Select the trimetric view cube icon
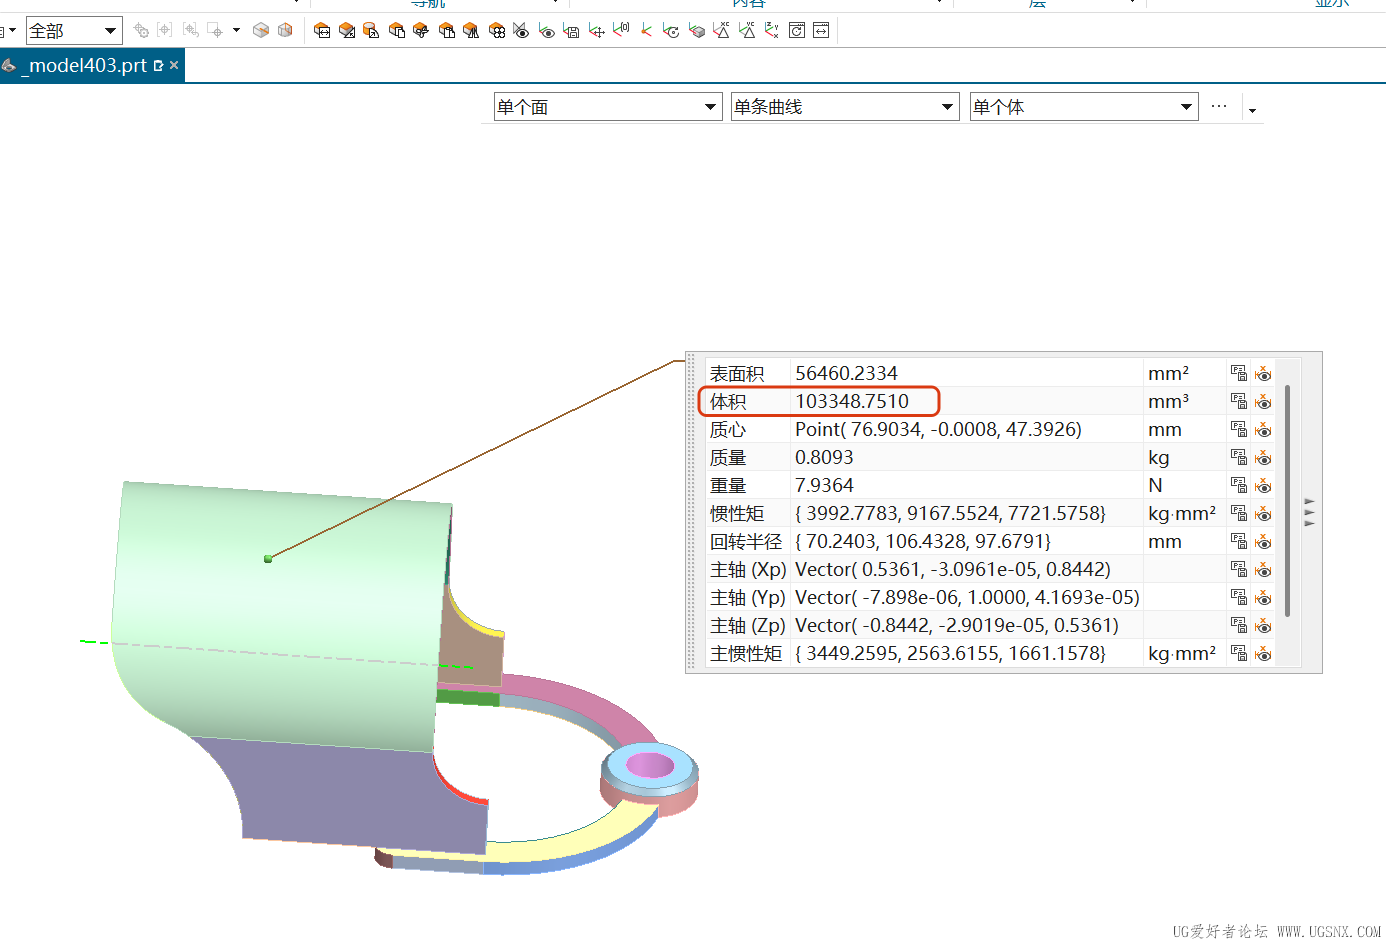This screenshot has width=1386, height=944. click(259, 30)
